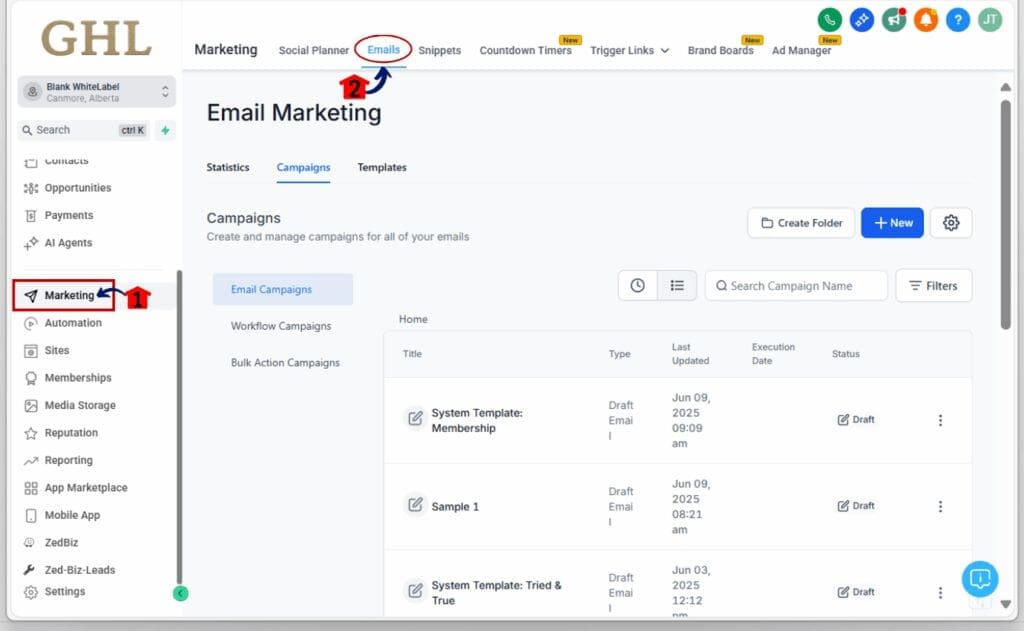This screenshot has height=631, width=1024.
Task: Switch to the clock schedule view
Action: point(637,285)
